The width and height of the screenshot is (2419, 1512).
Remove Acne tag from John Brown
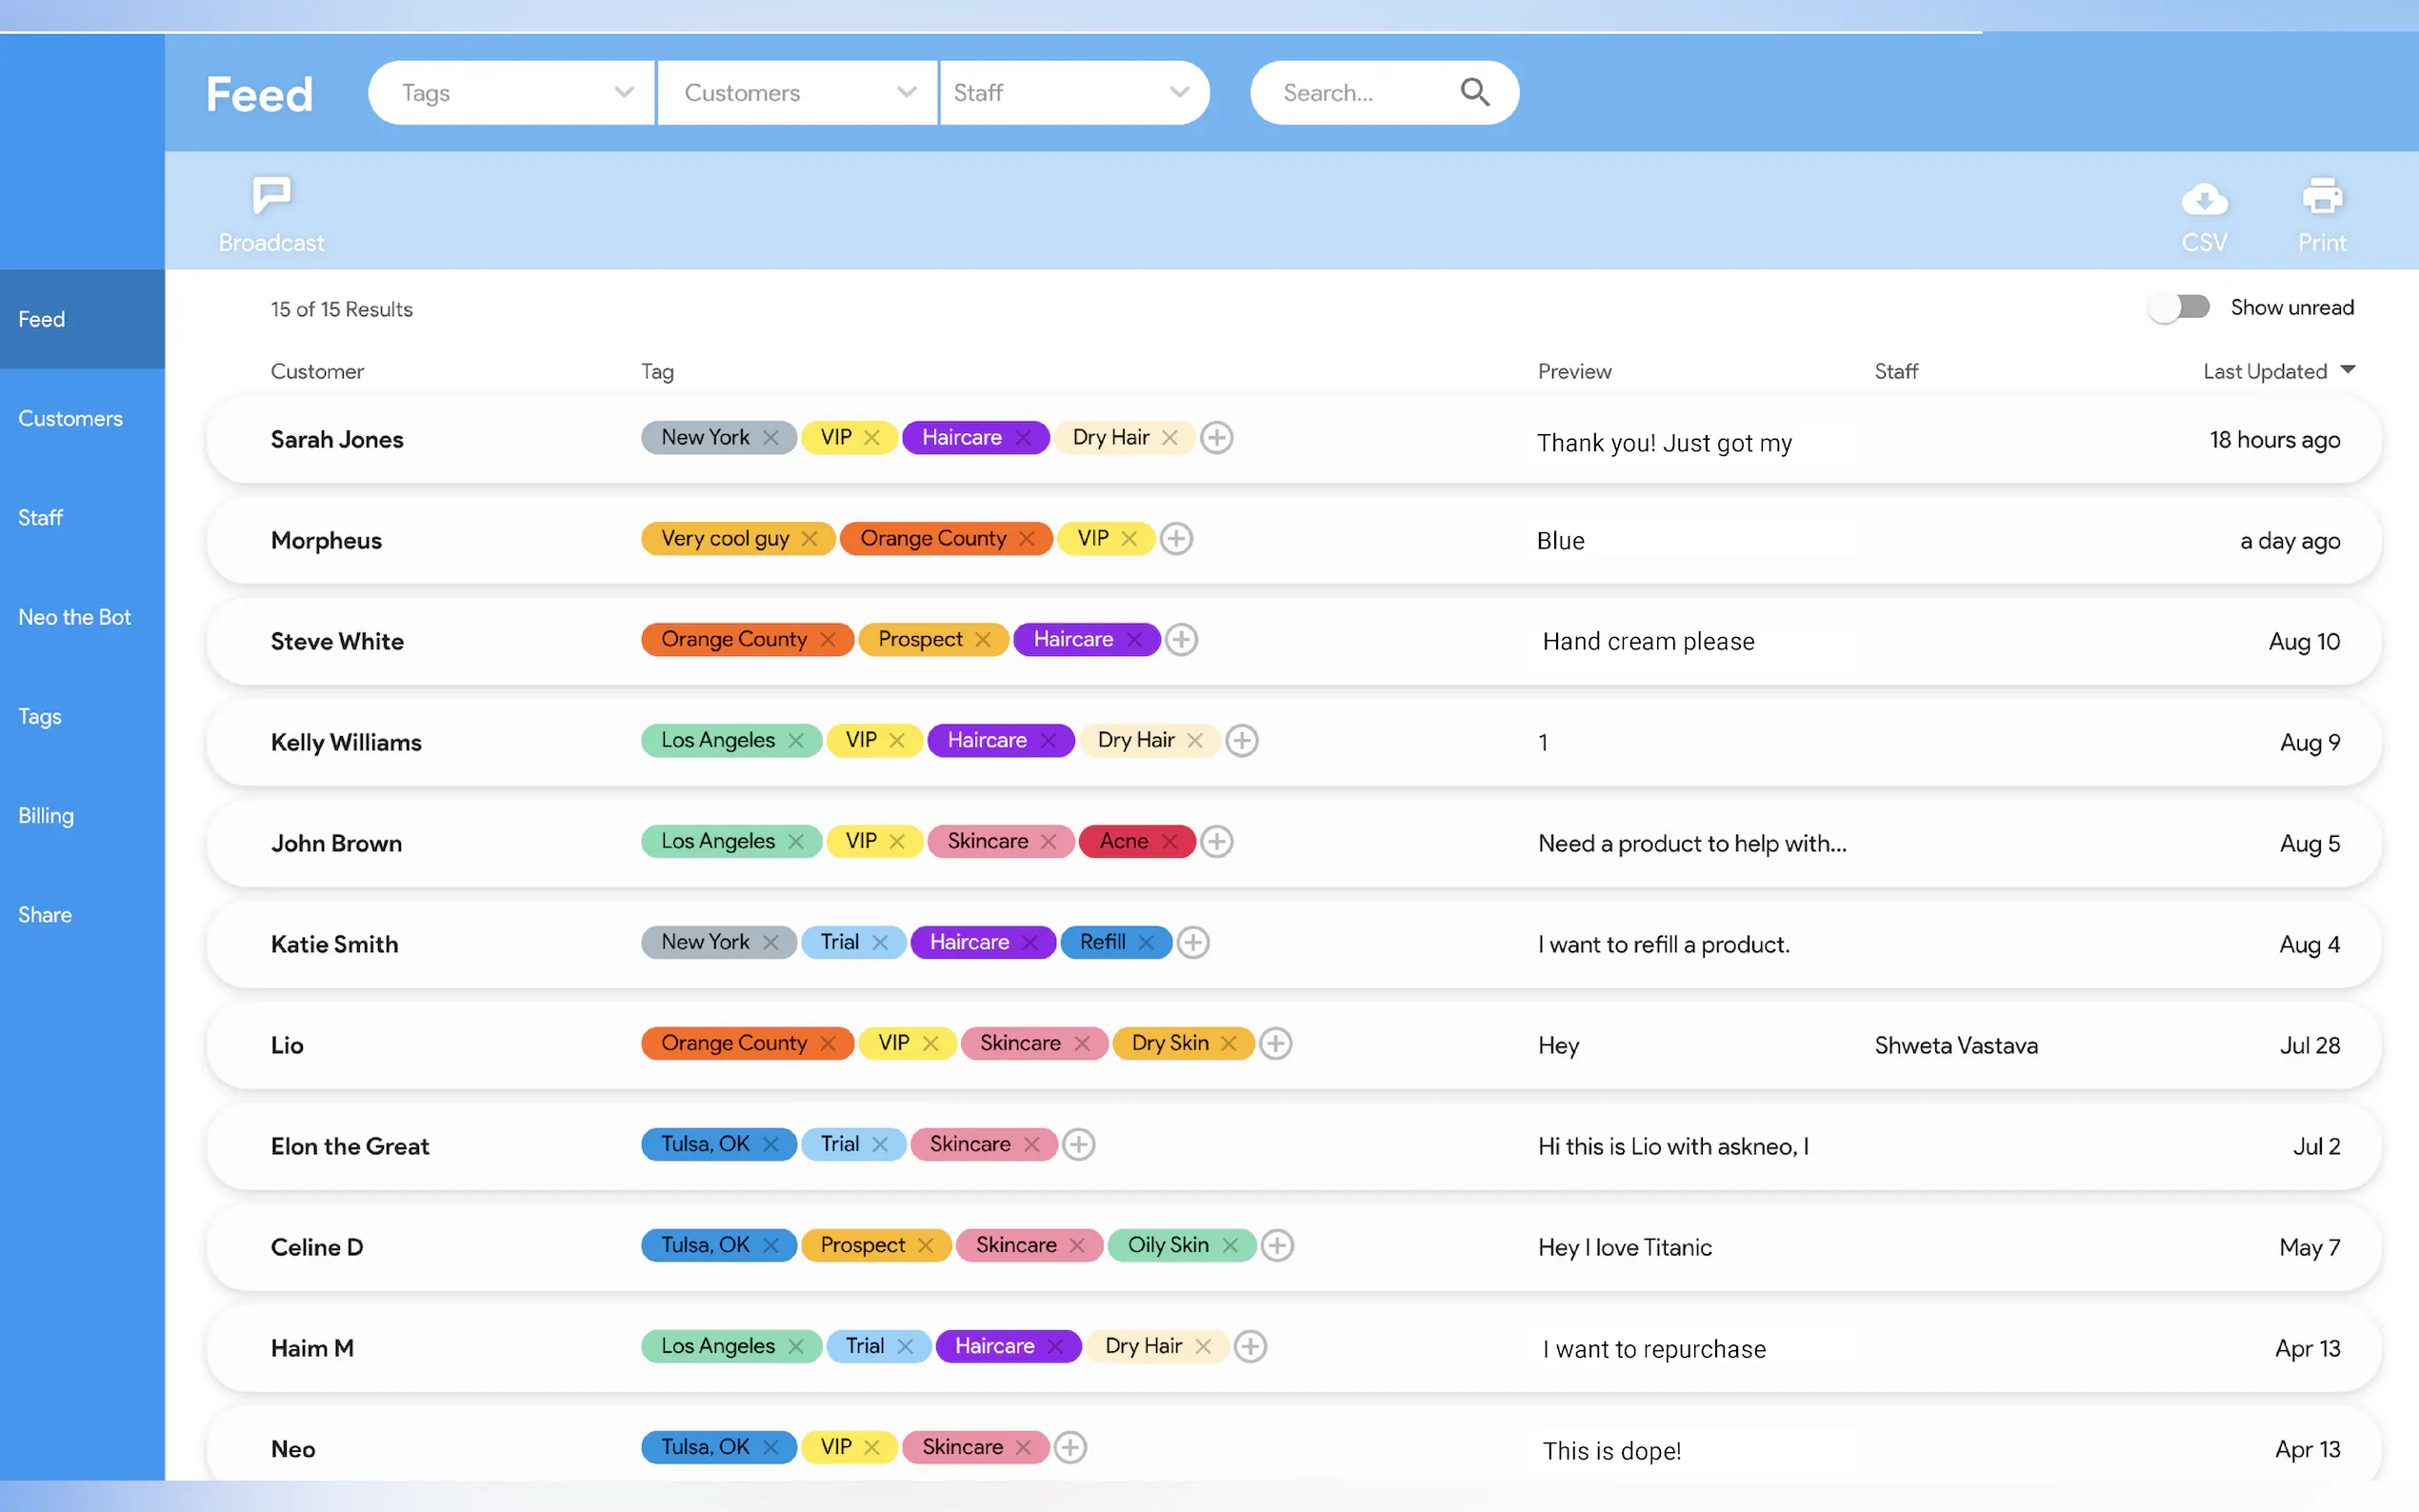[x=1169, y=842]
